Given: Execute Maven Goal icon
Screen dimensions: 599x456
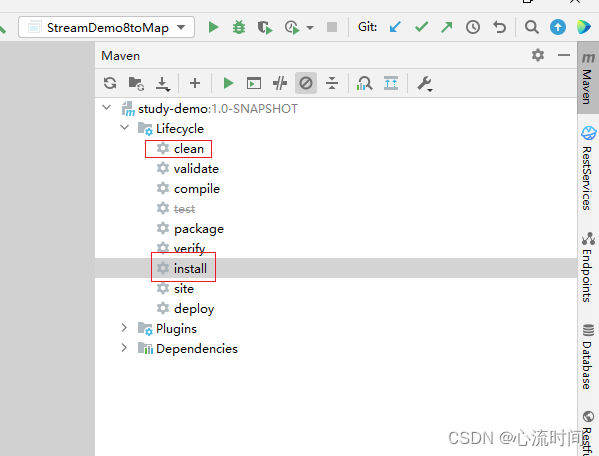Looking at the screenshot, I should (x=254, y=83).
